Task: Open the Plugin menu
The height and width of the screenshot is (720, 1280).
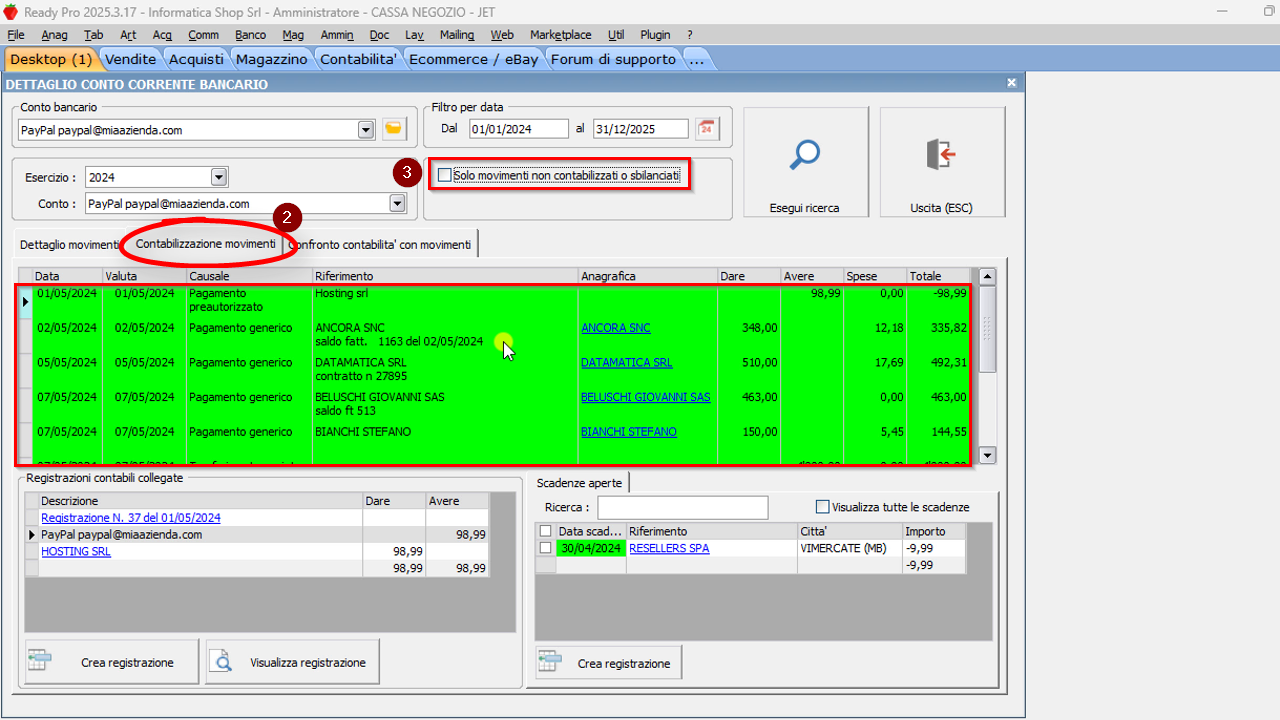Action: click(x=655, y=34)
